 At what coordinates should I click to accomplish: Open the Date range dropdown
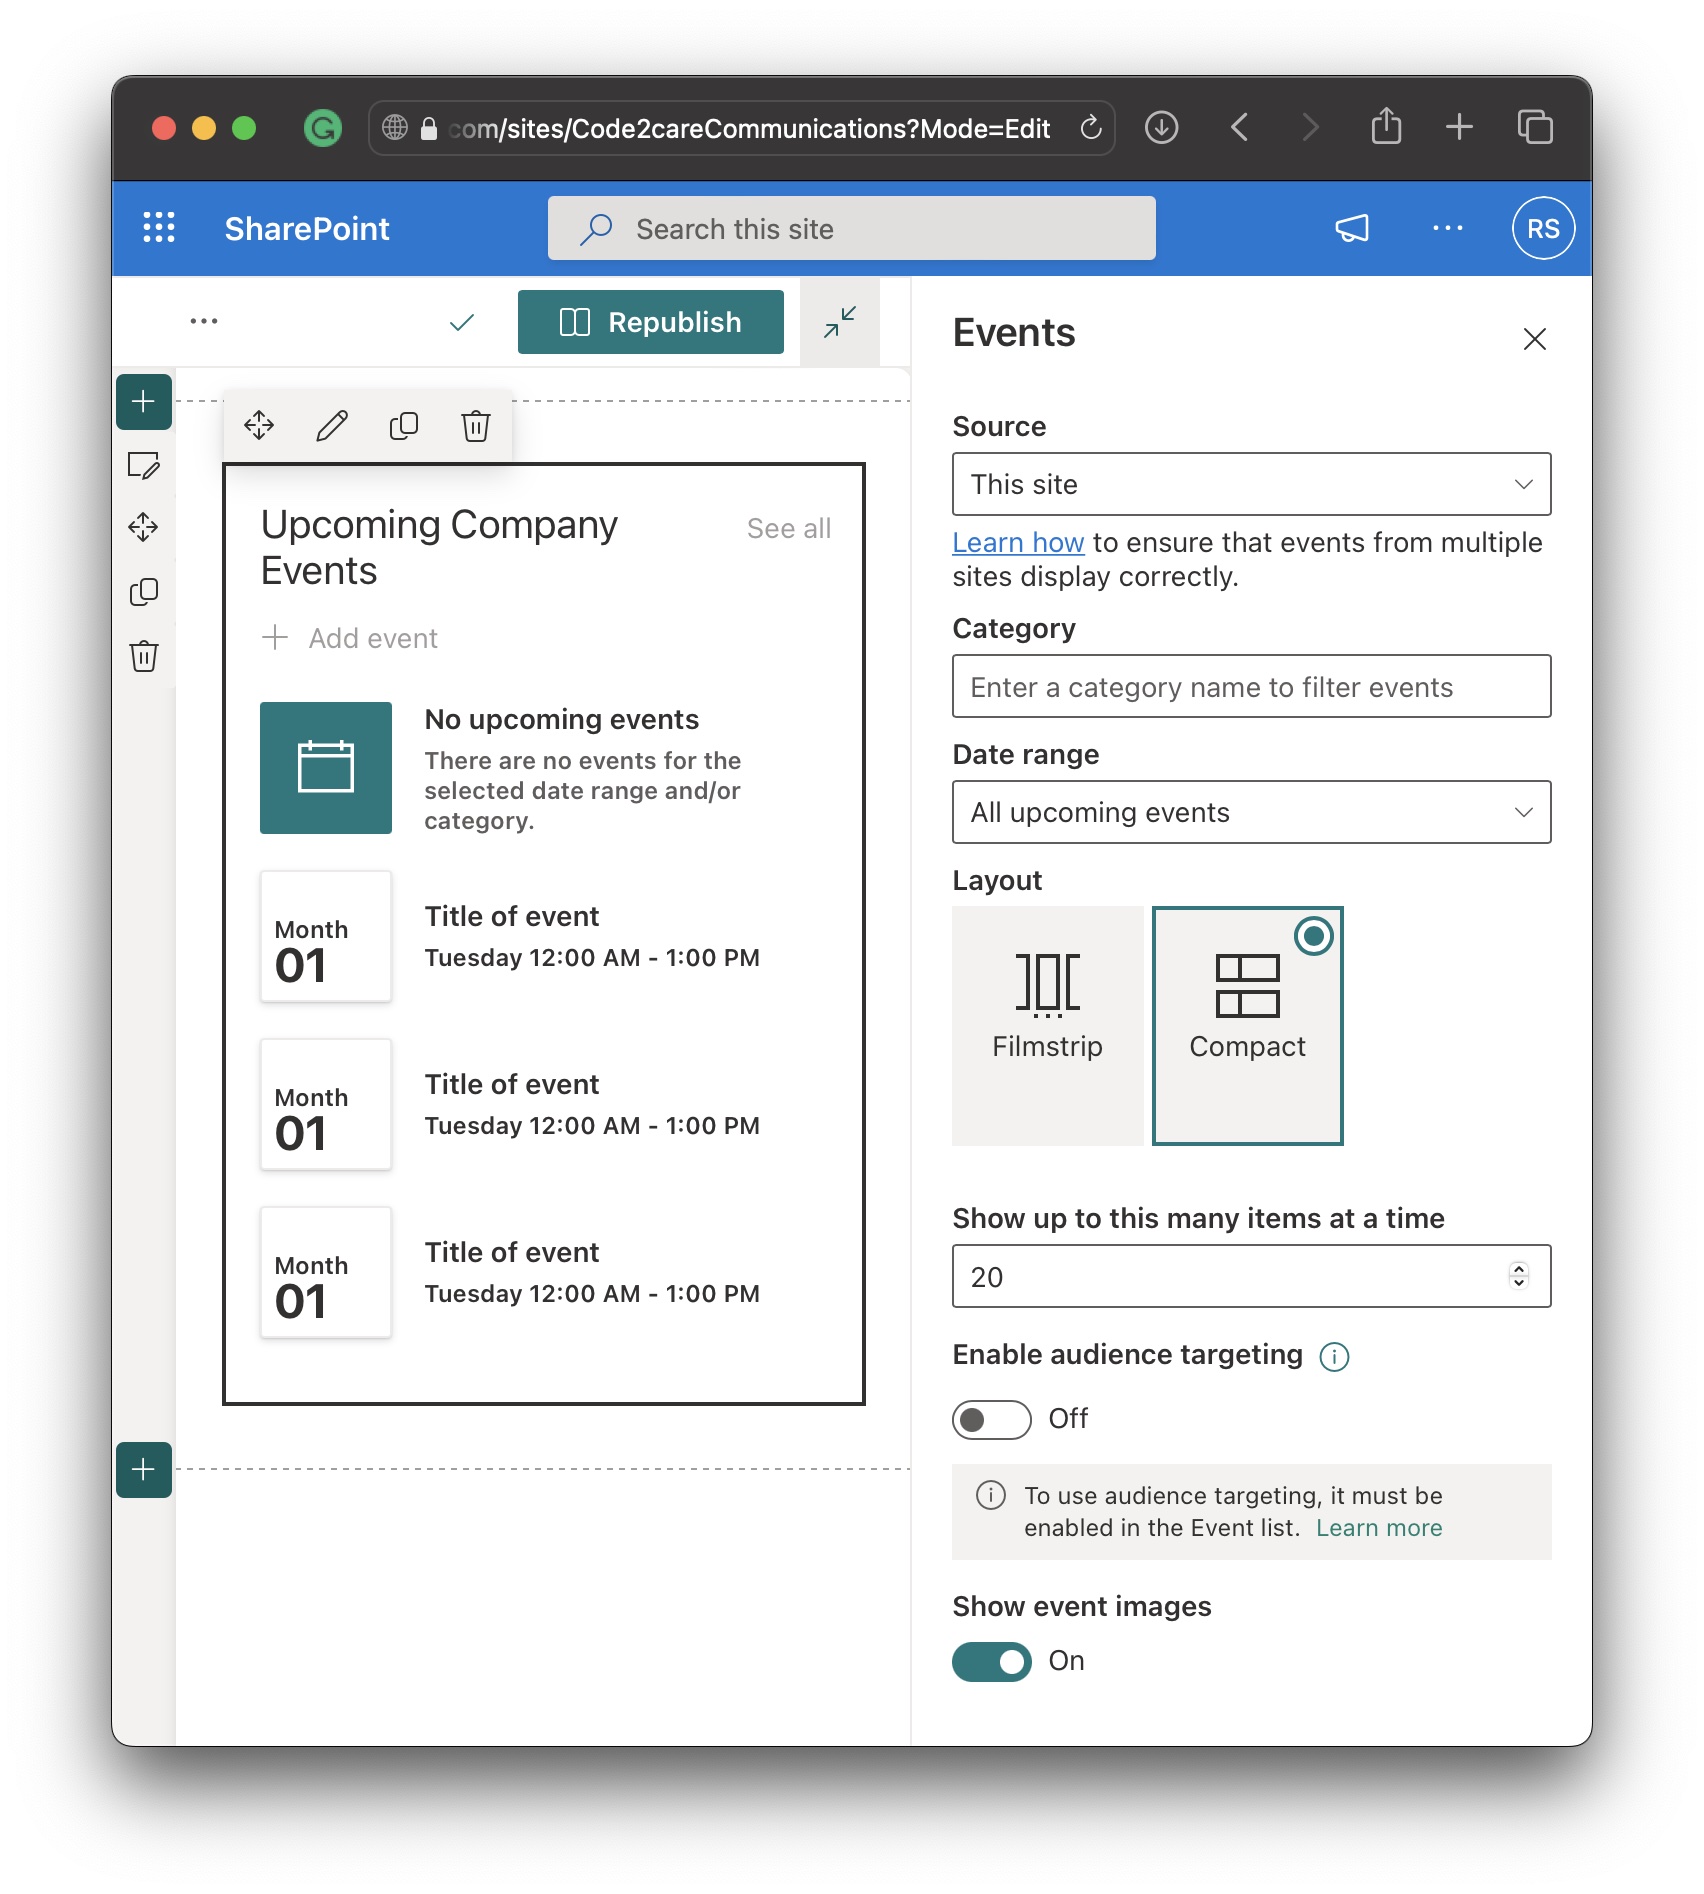pyautogui.click(x=1251, y=812)
